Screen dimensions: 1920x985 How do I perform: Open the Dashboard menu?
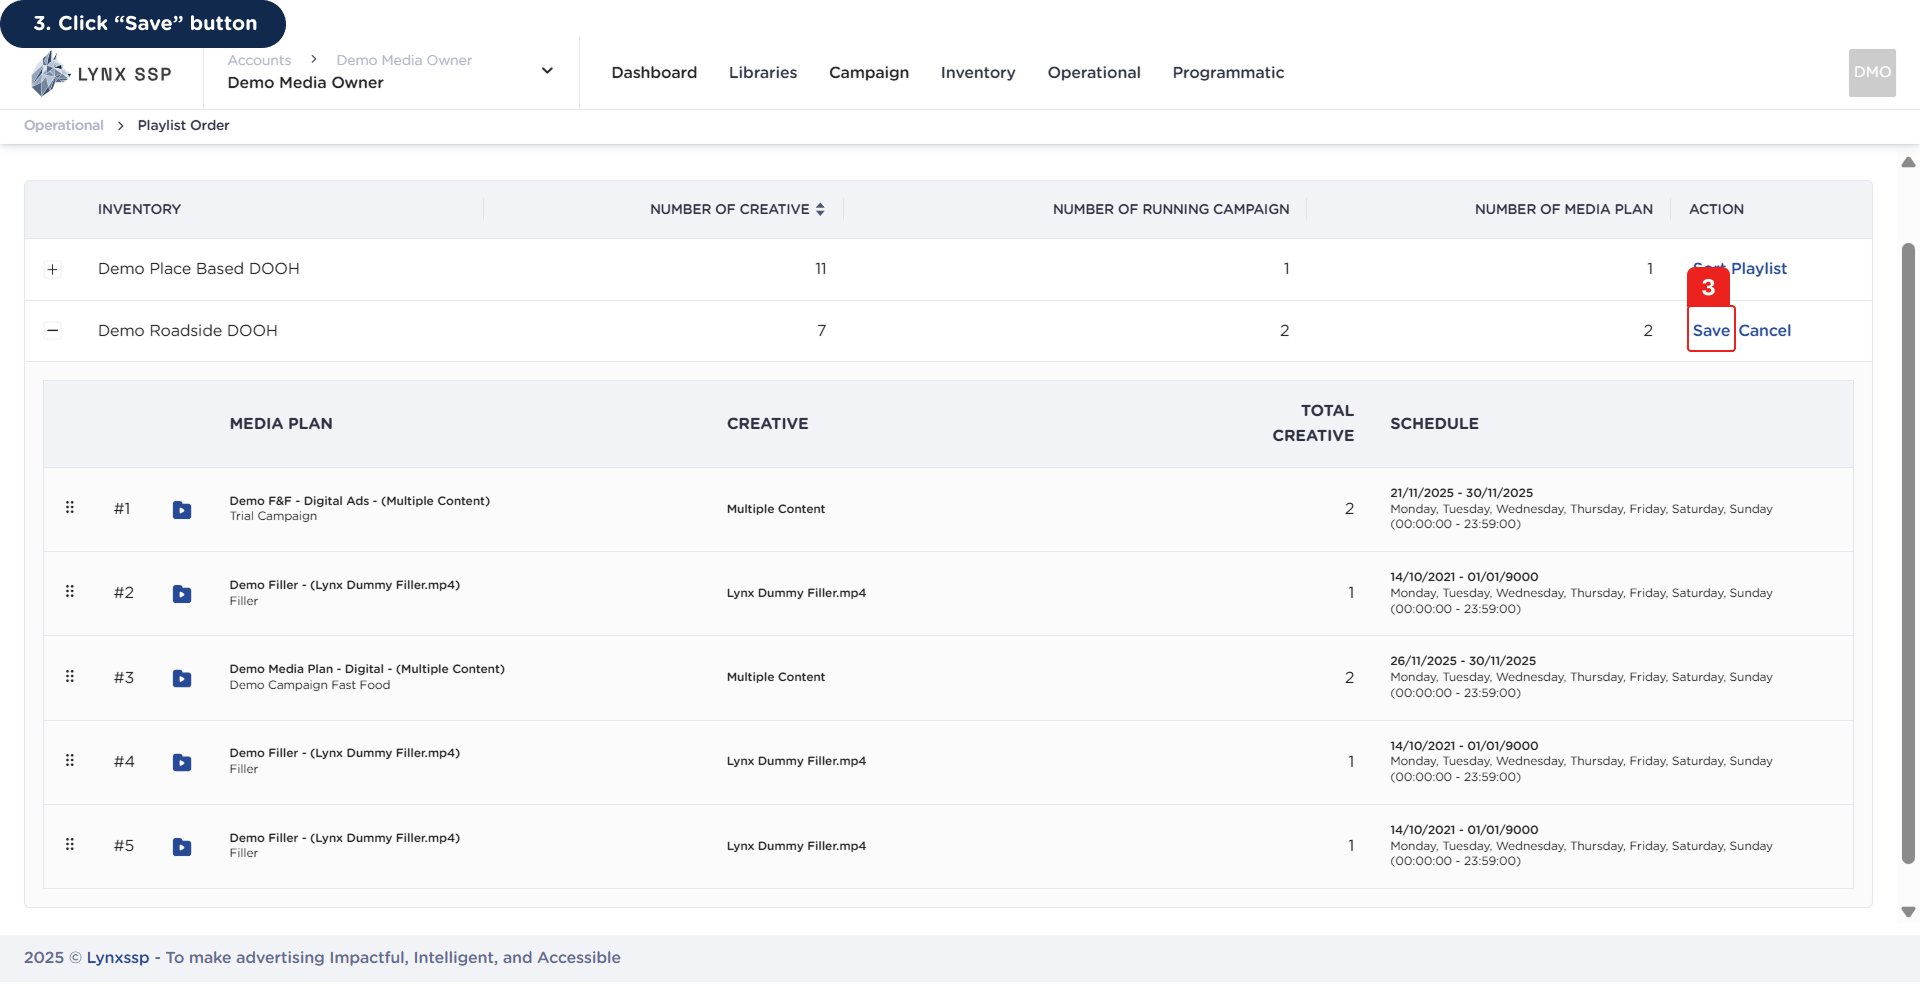[654, 72]
